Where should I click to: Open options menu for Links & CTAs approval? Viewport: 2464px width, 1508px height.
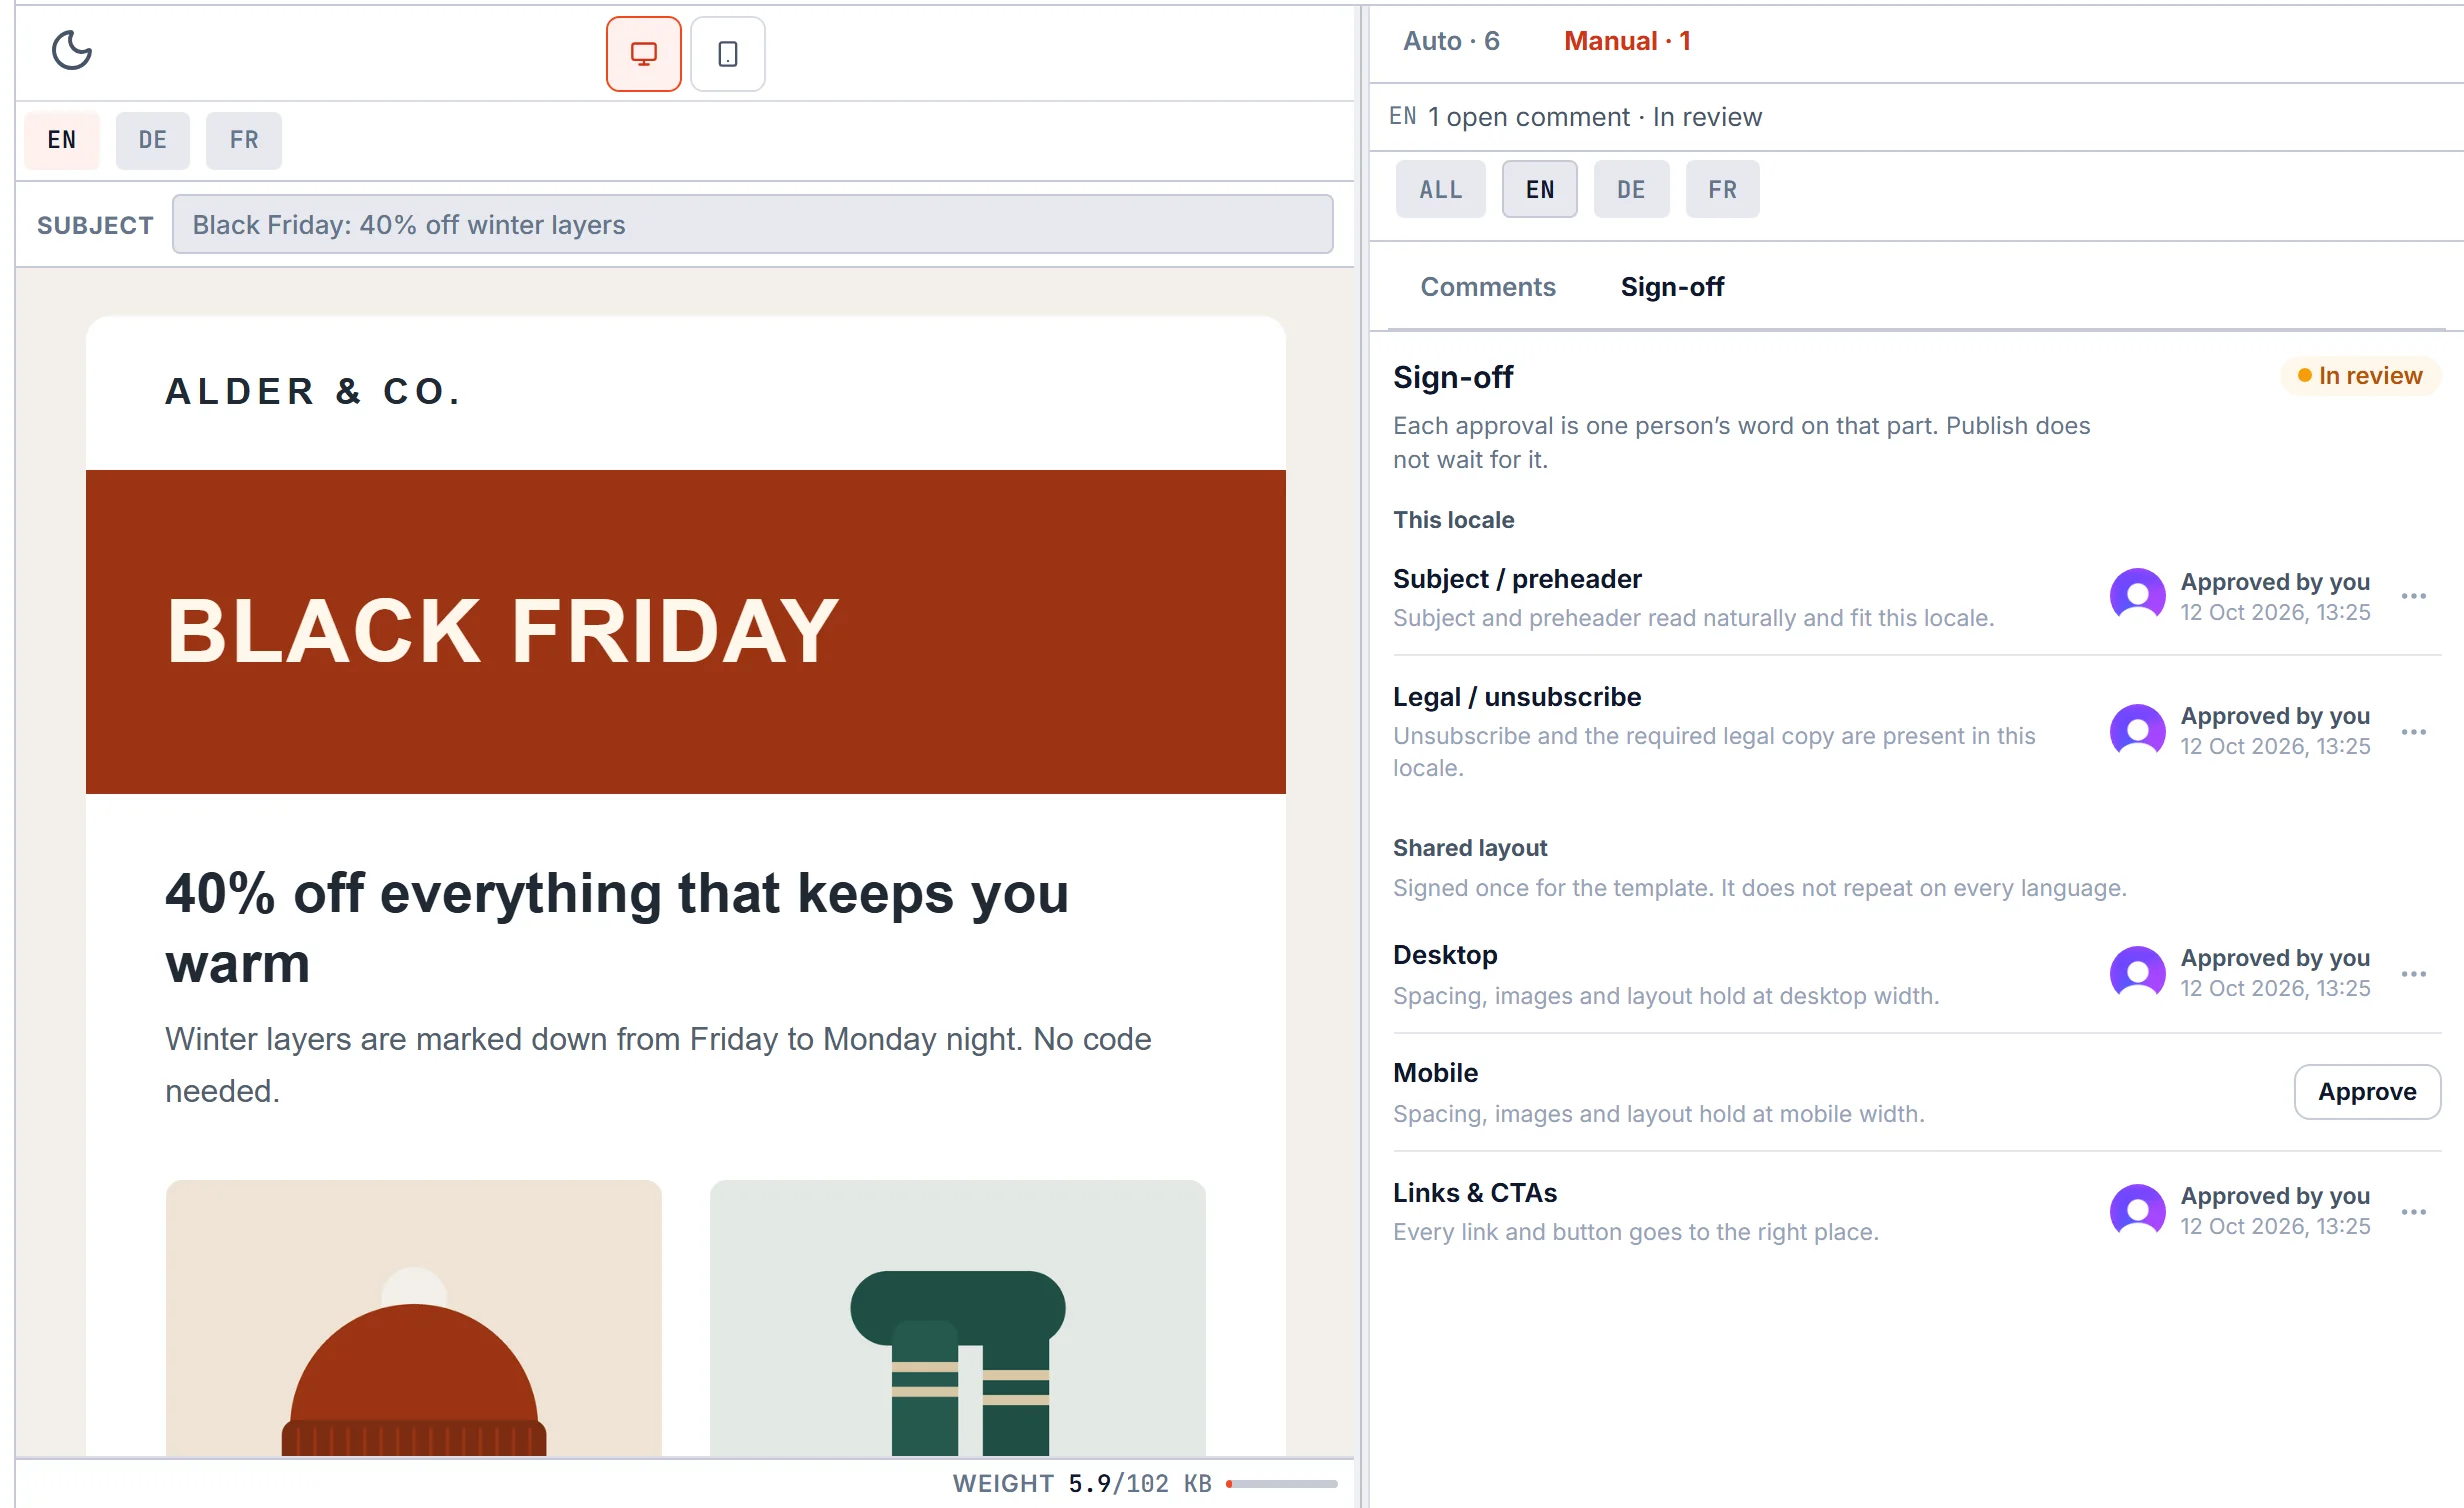click(2413, 1212)
